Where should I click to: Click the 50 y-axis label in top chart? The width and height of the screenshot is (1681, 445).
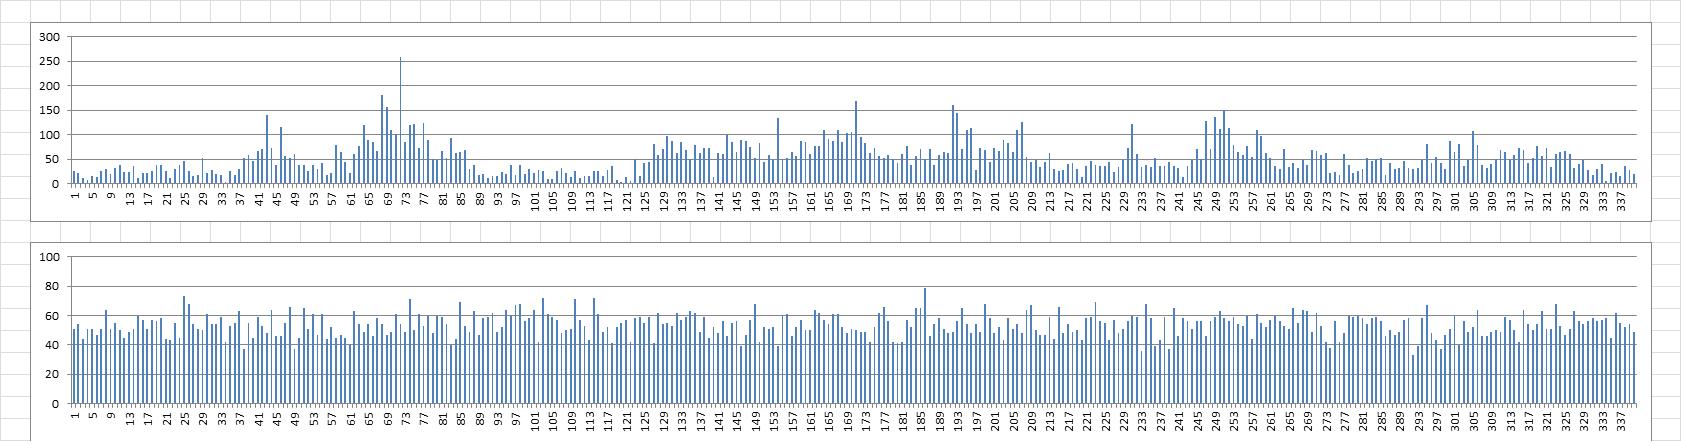(x=52, y=160)
